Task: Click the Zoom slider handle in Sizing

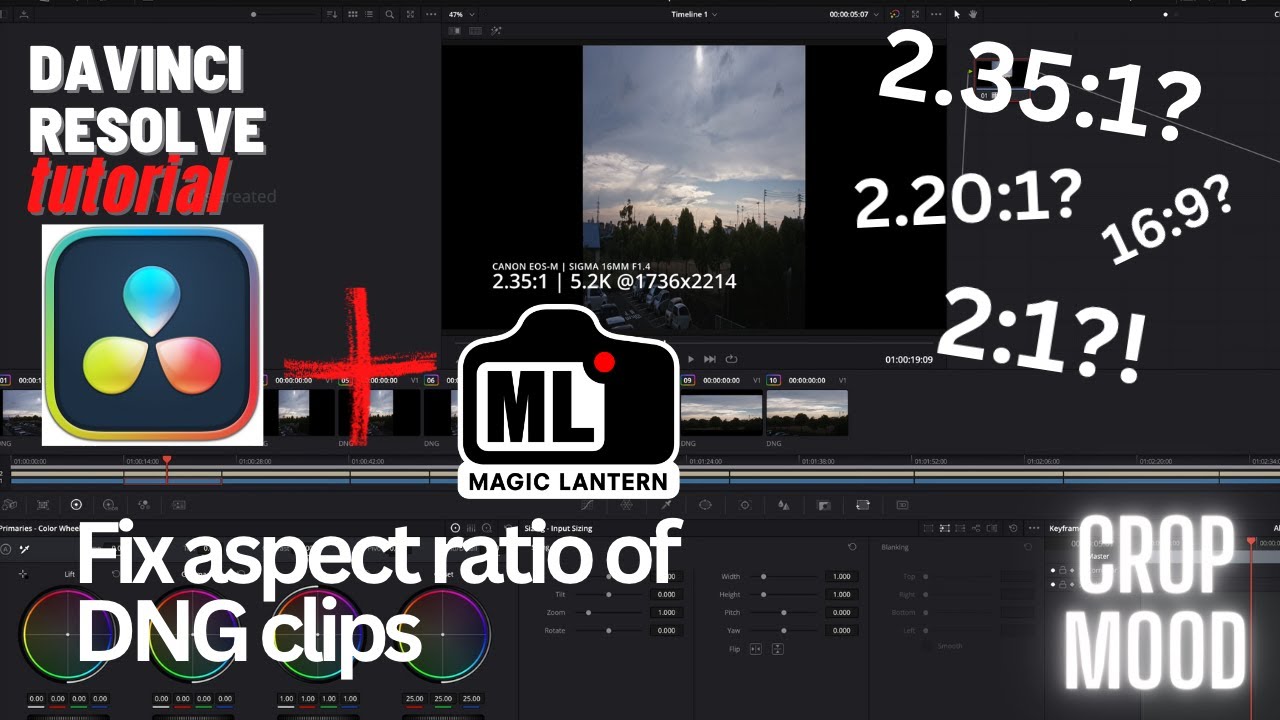Action: coord(588,613)
